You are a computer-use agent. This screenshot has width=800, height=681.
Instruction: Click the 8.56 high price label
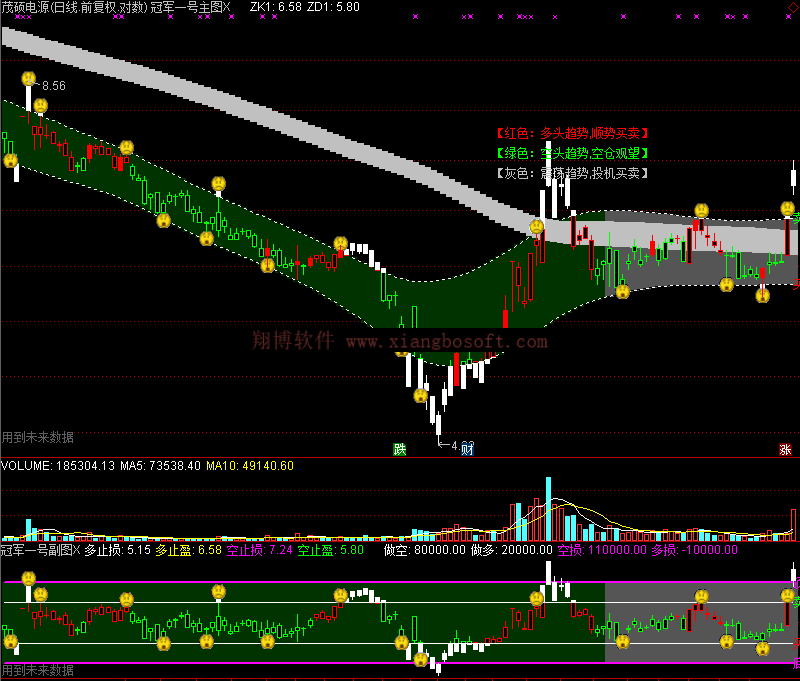click(x=54, y=86)
